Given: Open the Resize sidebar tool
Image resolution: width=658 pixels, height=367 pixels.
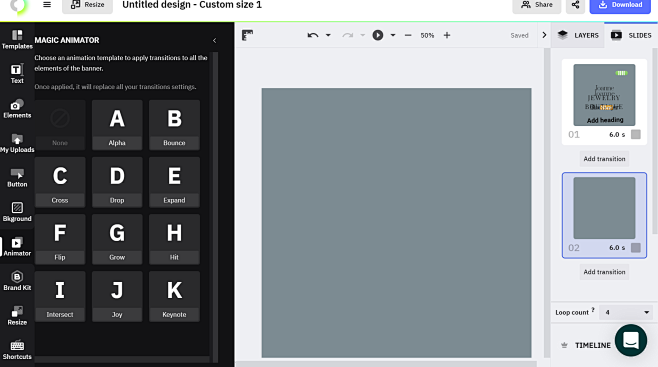Looking at the screenshot, I should pos(17,315).
